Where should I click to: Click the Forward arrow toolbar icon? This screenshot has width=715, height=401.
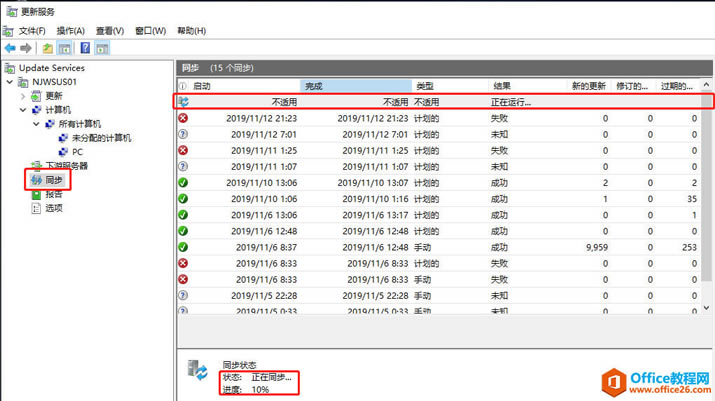point(26,48)
